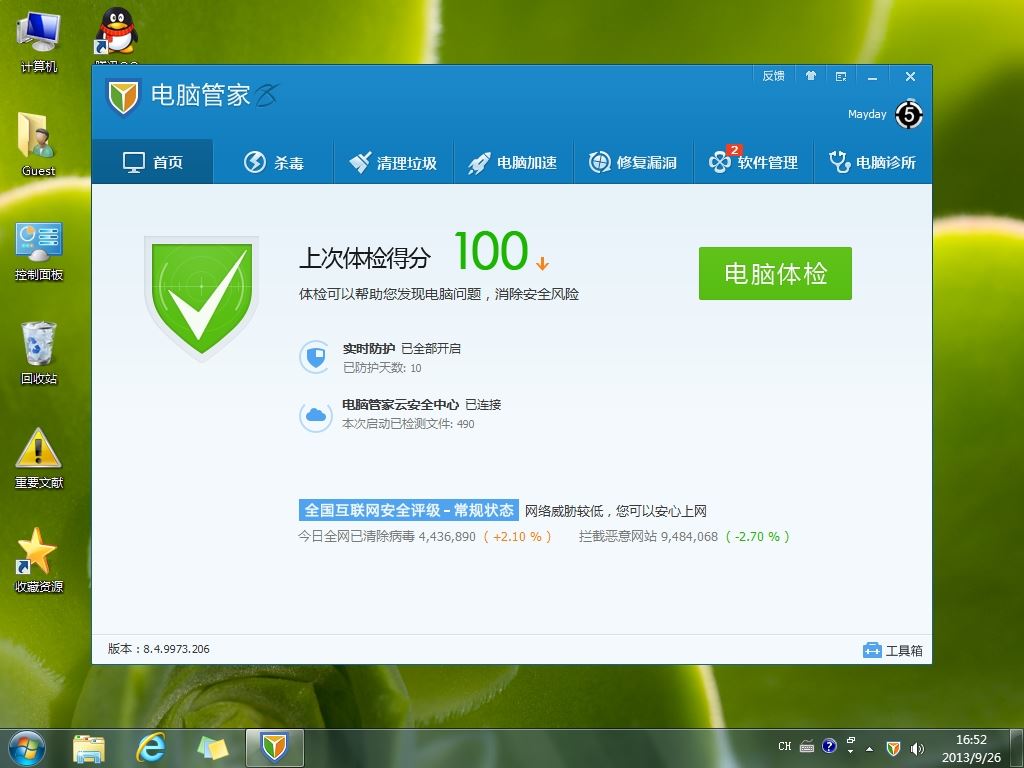
Task: Click the CH input language indicator
Action: 784,746
